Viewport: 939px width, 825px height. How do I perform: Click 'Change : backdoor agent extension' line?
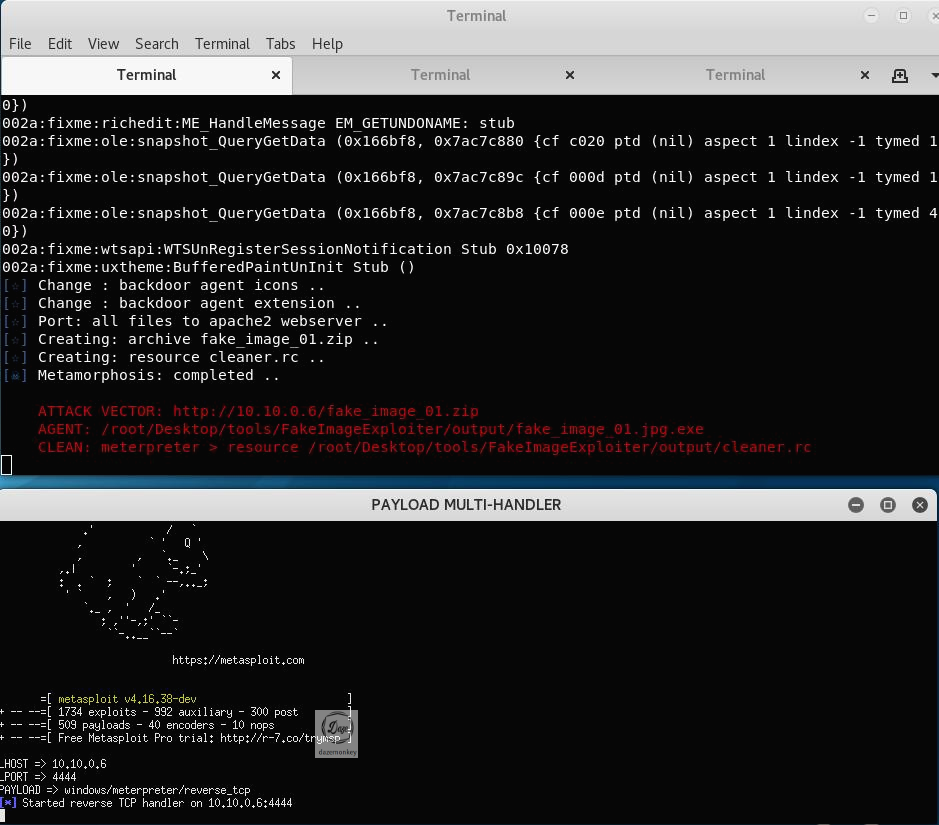click(x=181, y=304)
